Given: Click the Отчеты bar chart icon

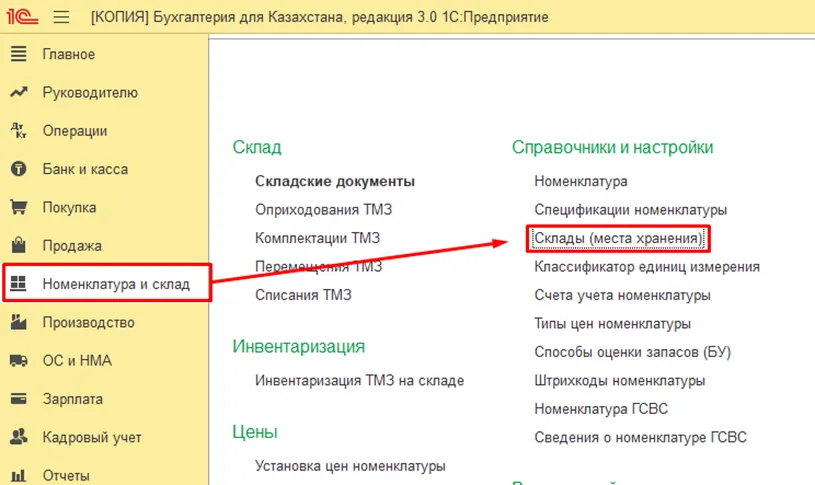Looking at the screenshot, I should click(19, 475).
